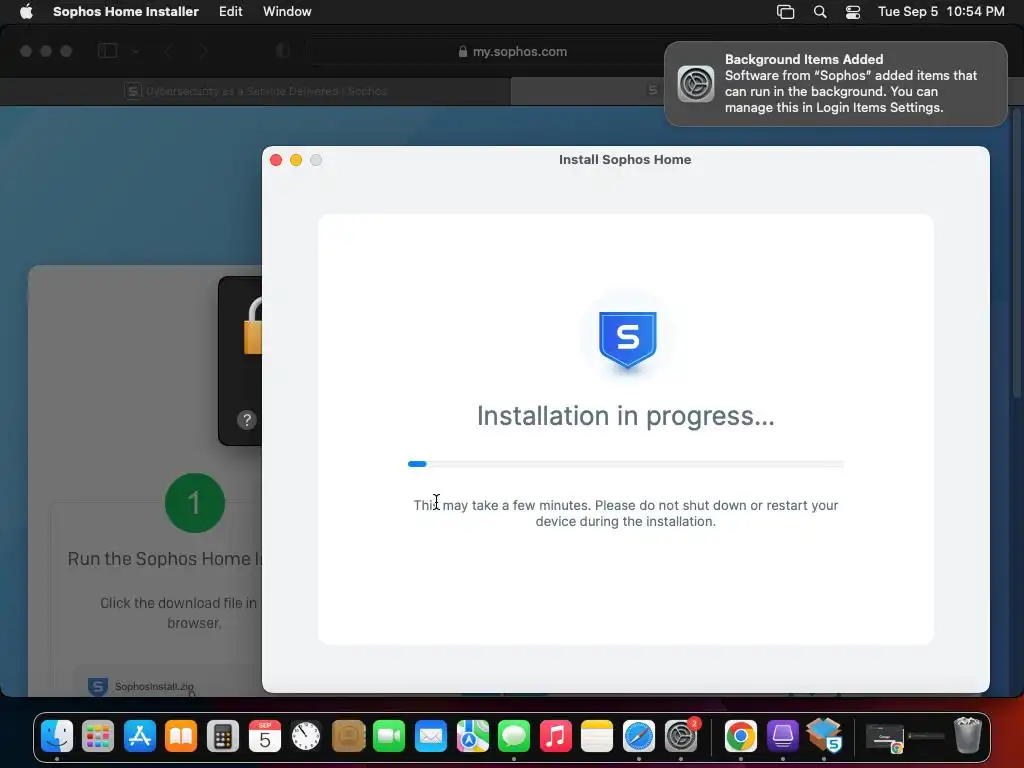Open Calendar from the Dock
This screenshot has width=1024, height=768.
pos(264,736)
